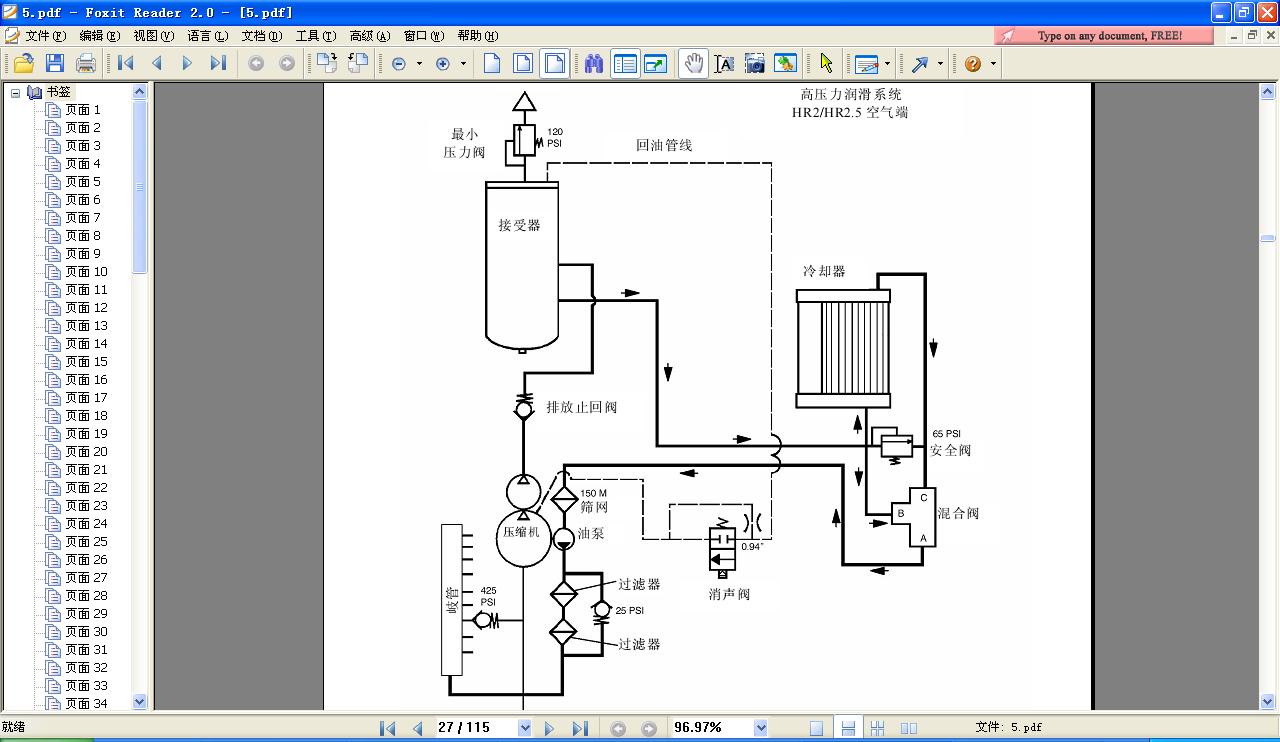Select the Snapshot camera tool
The image size is (1280, 742).
point(754,63)
